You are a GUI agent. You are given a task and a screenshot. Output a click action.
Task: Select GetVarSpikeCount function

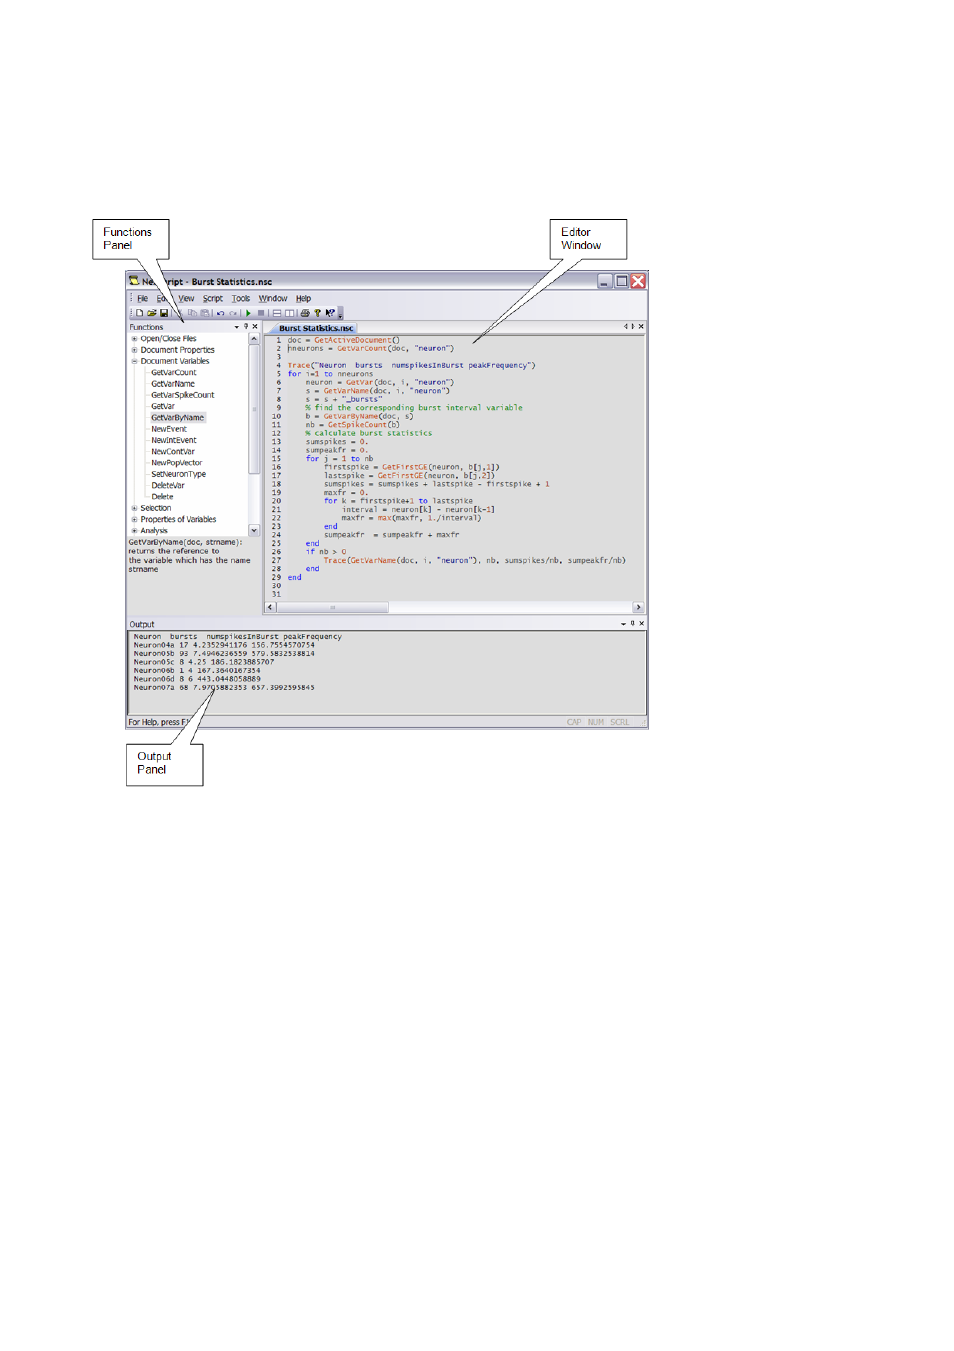click(x=182, y=395)
